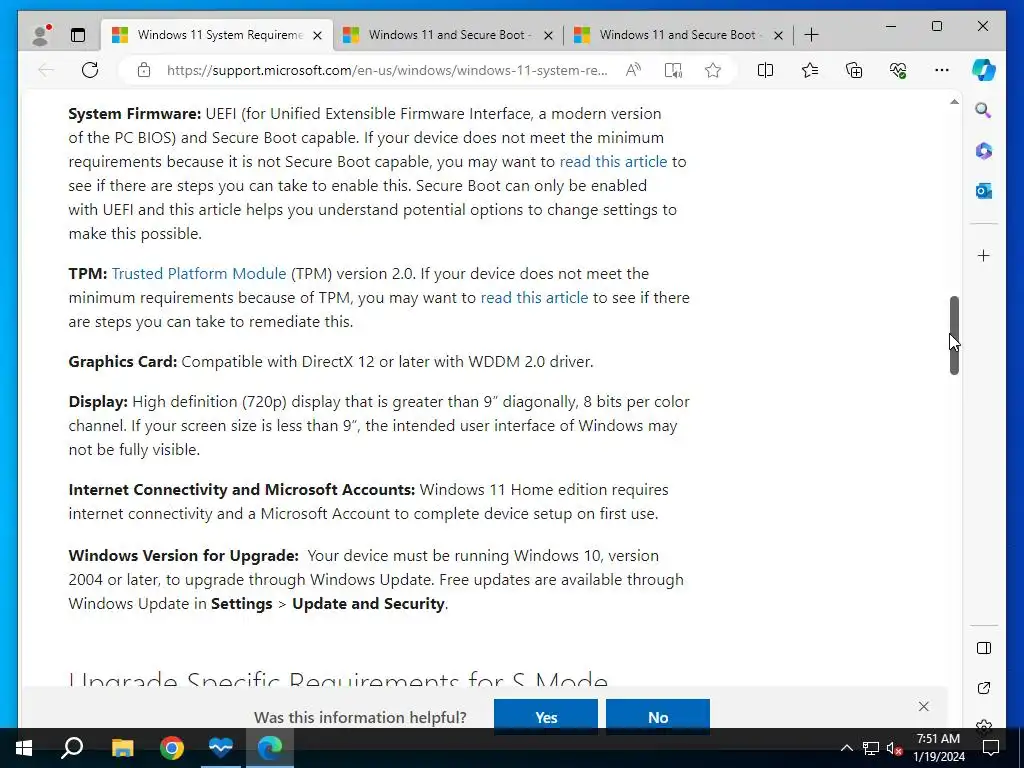Add a sidebar app with plus icon
The height and width of the screenshot is (768, 1024).
984,255
